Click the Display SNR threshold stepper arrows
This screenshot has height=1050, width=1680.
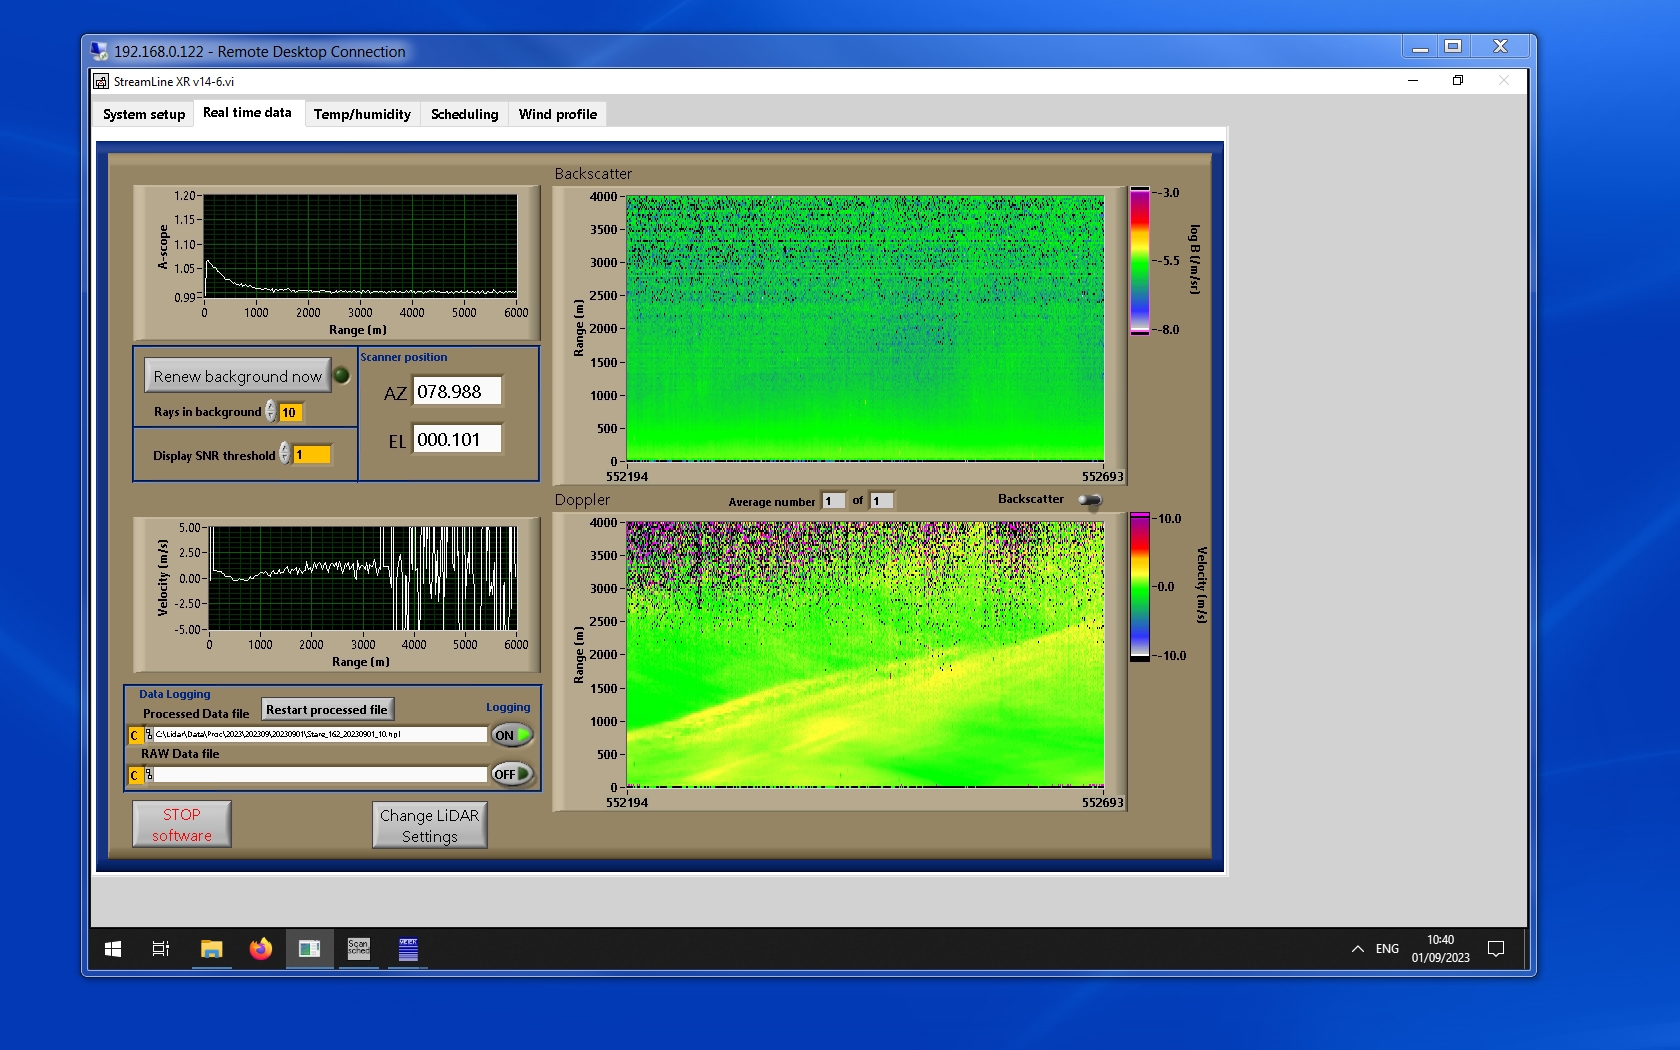(x=285, y=454)
